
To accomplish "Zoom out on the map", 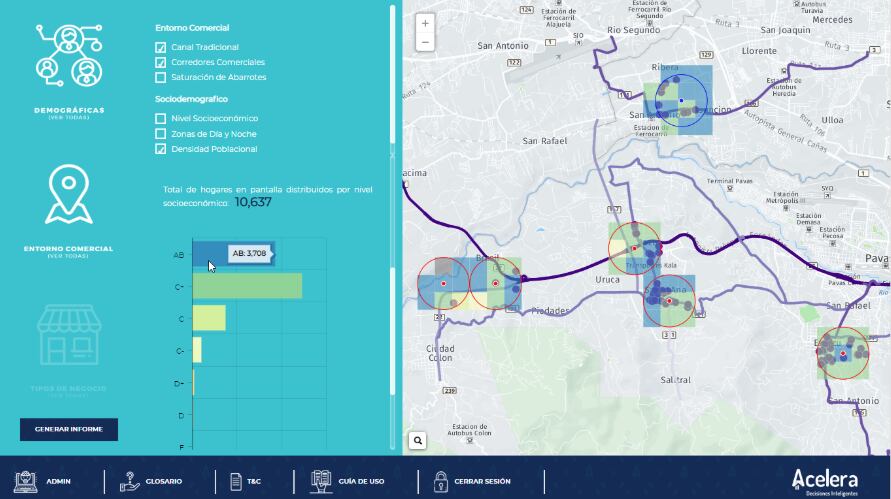I will [x=426, y=42].
